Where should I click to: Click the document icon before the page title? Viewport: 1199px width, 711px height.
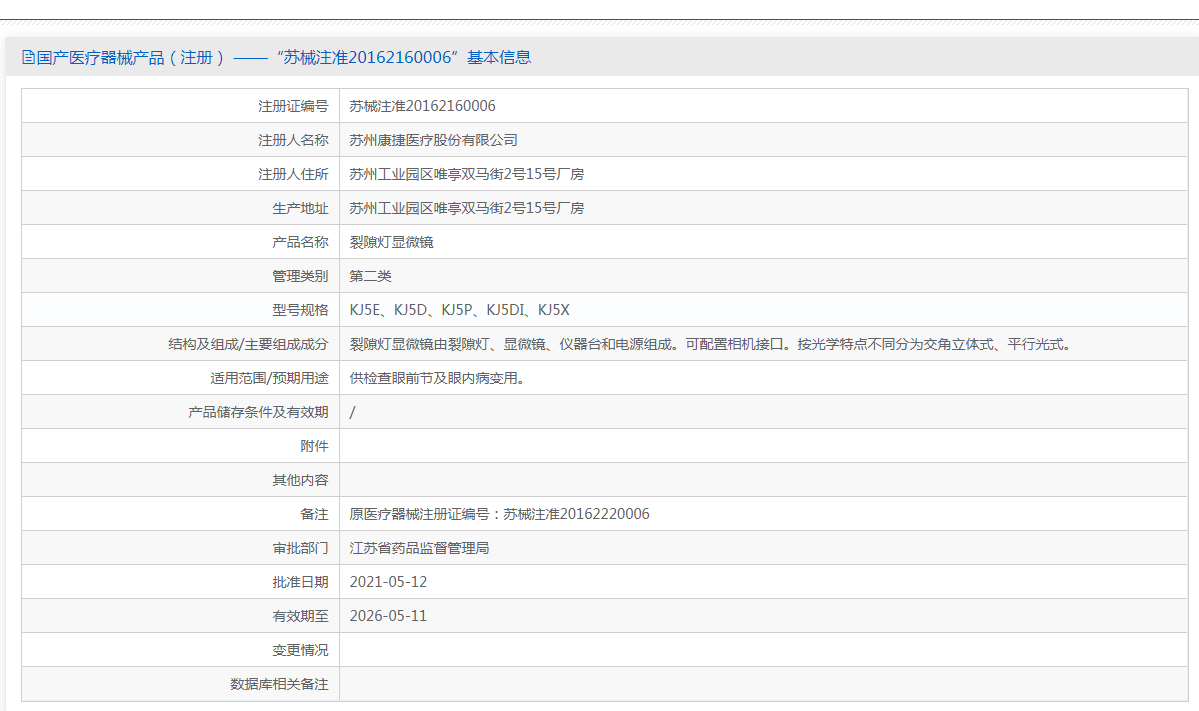(x=28, y=57)
